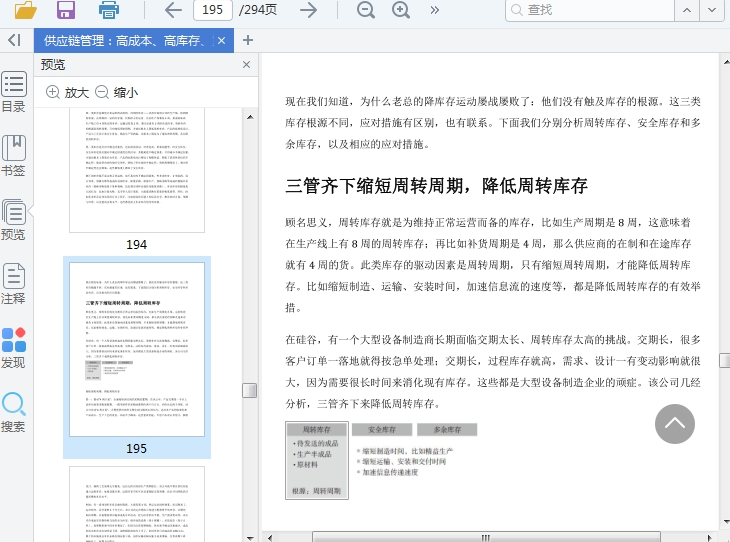Open a file with the folder icon
This screenshot has height=542, width=730.
(25, 11)
